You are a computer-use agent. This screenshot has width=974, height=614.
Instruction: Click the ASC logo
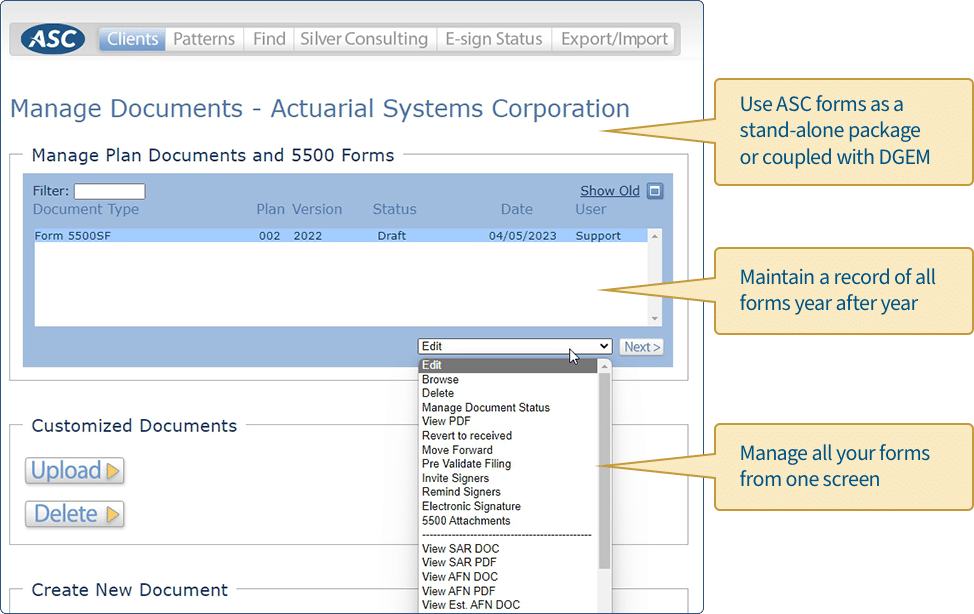point(50,38)
